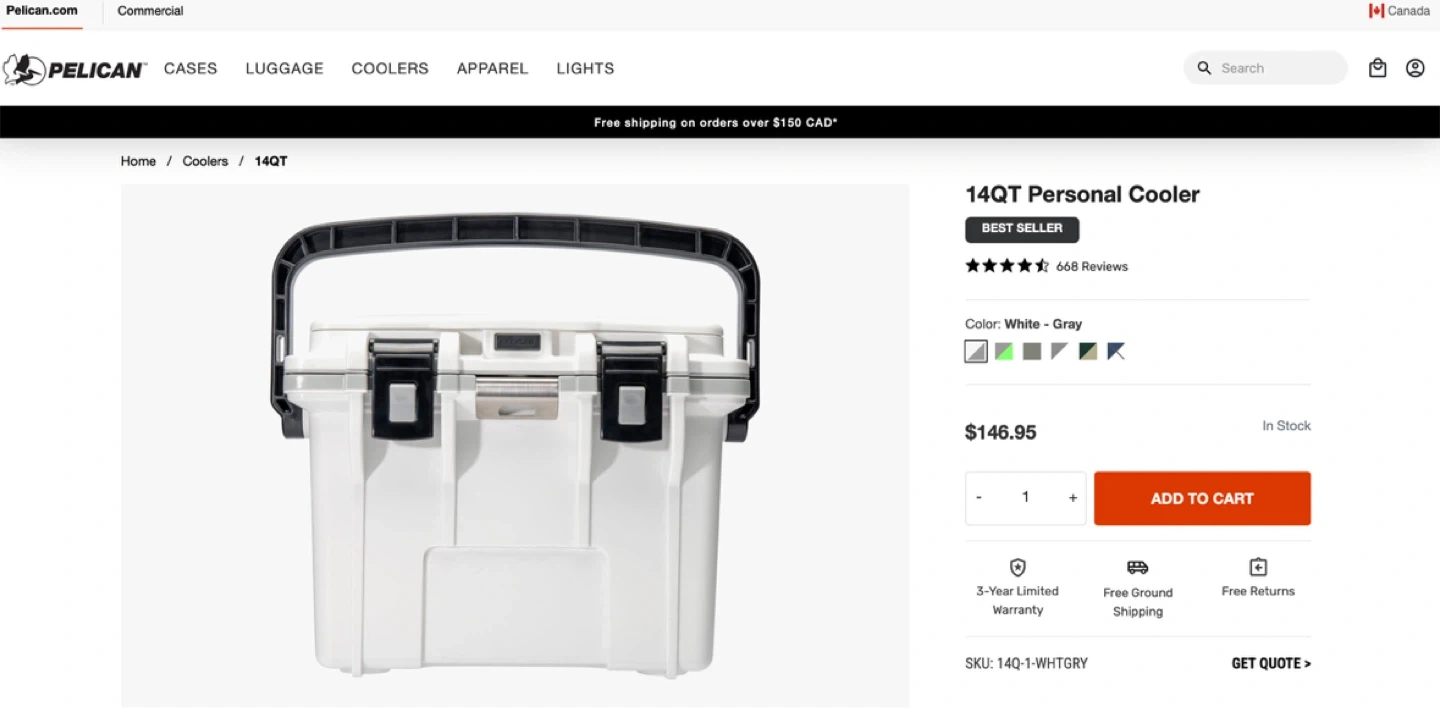Decrease quantity with the minus stepper
This screenshot has height=712, width=1440.
coord(979,498)
